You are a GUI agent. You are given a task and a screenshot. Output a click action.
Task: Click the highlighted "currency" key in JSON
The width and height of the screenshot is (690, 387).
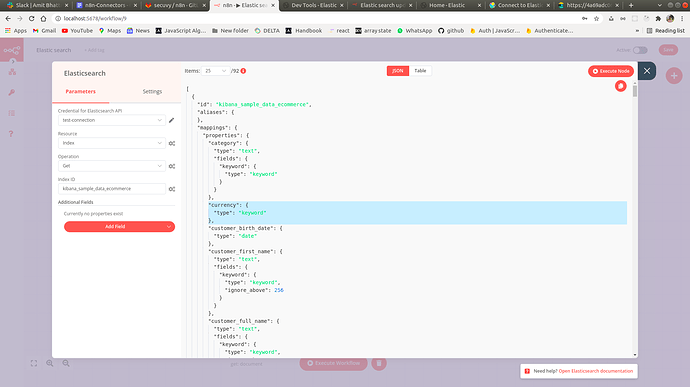click(x=225, y=205)
